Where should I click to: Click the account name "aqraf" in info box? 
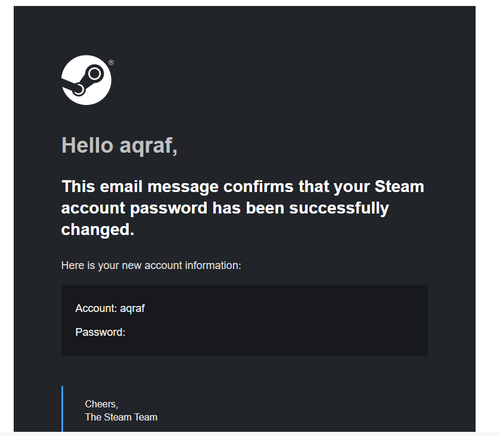132,309
